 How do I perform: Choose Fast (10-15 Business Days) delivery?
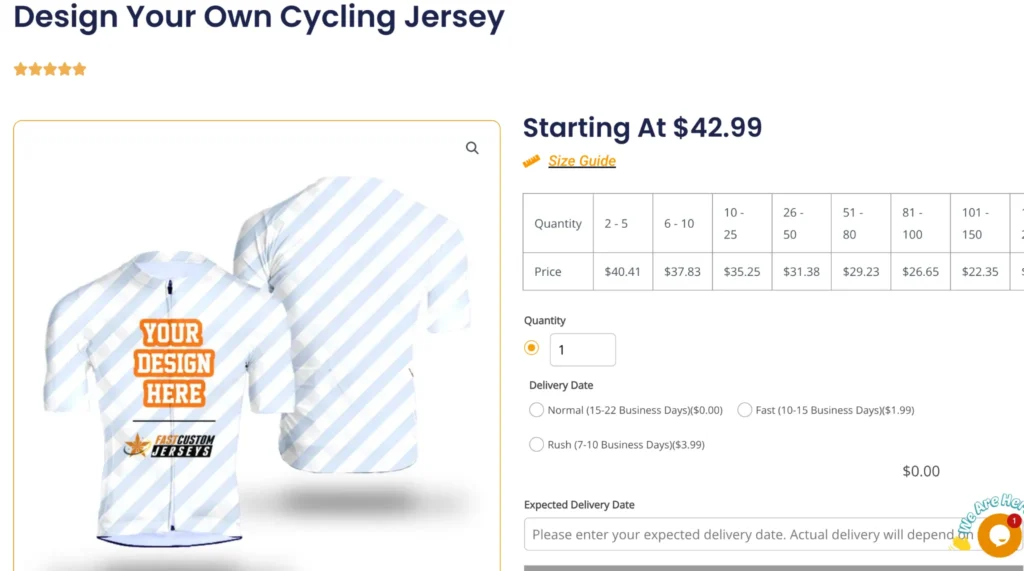point(745,410)
